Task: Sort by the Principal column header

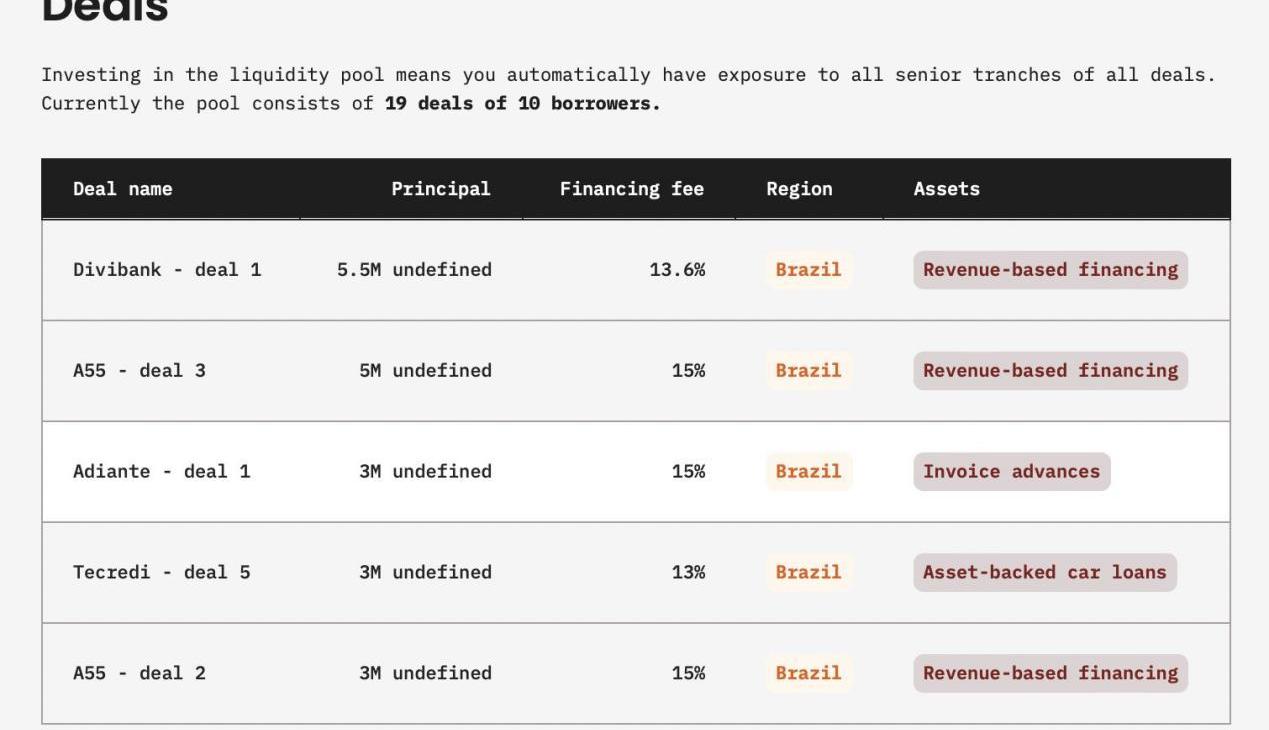Action: pos(440,189)
